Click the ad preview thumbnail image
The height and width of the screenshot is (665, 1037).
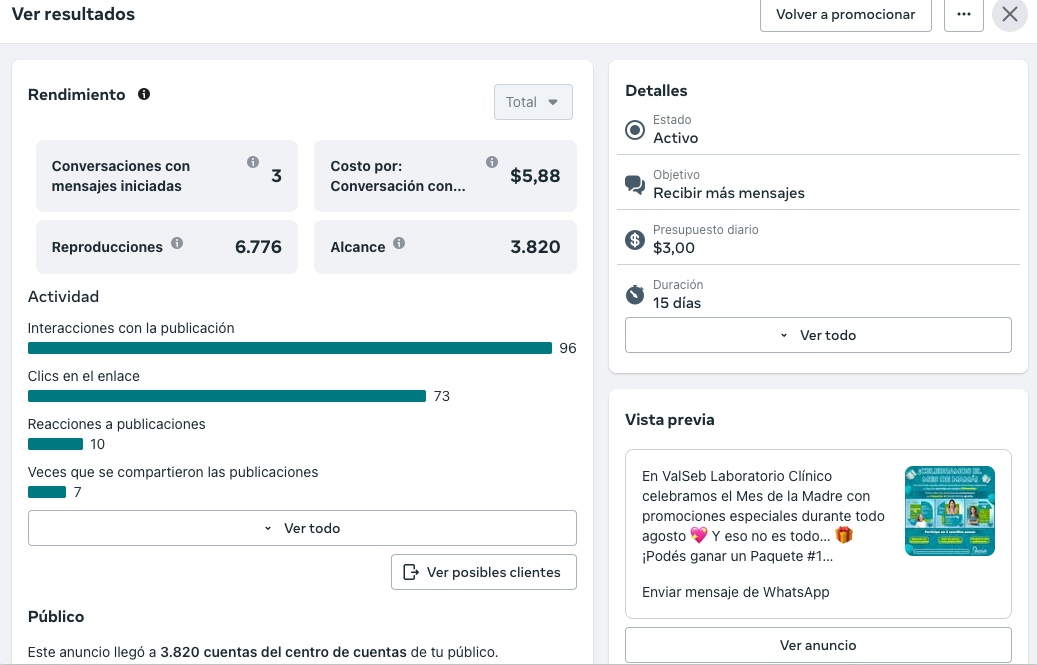949,511
